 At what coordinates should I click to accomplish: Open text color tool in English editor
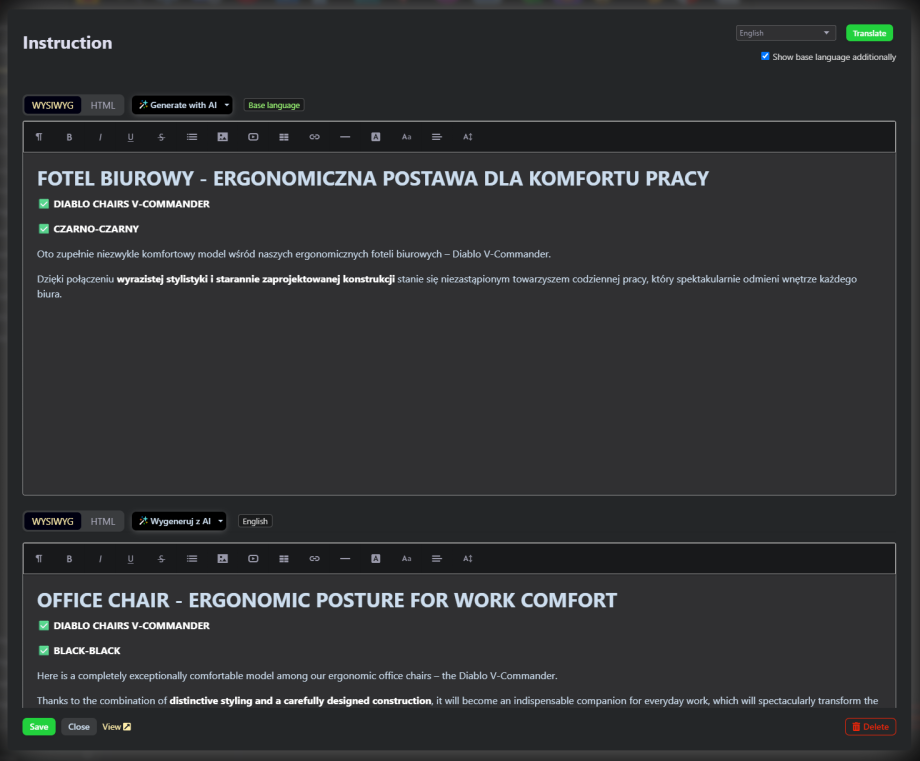coord(376,559)
